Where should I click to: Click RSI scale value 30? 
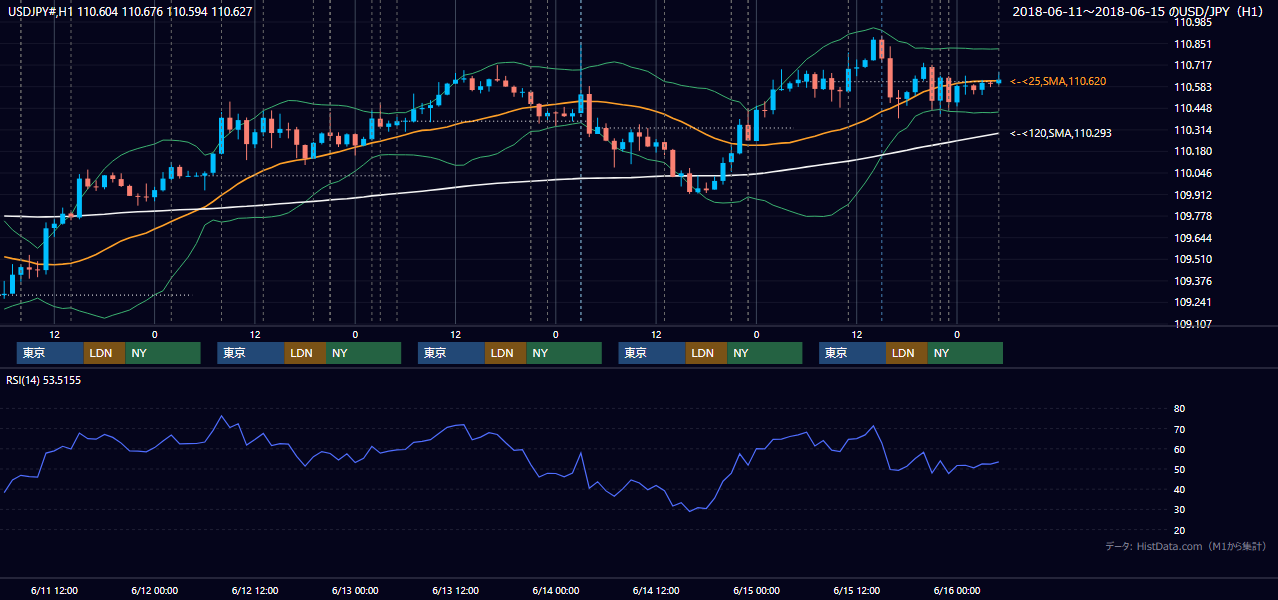tap(1179, 509)
